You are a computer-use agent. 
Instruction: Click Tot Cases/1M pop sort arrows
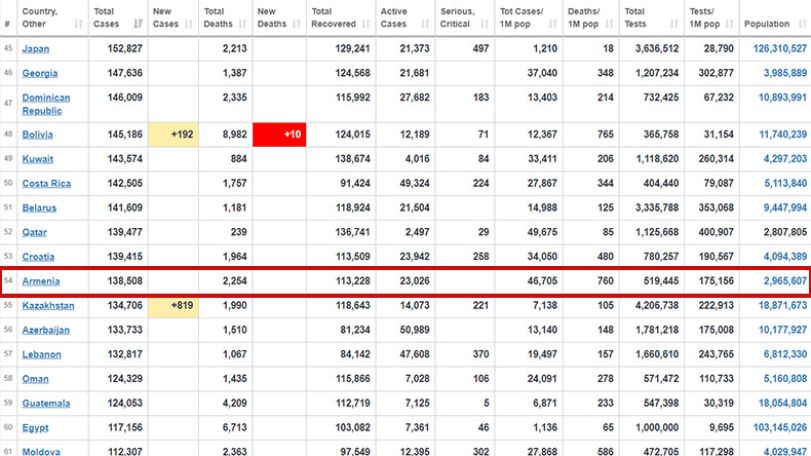point(553,24)
